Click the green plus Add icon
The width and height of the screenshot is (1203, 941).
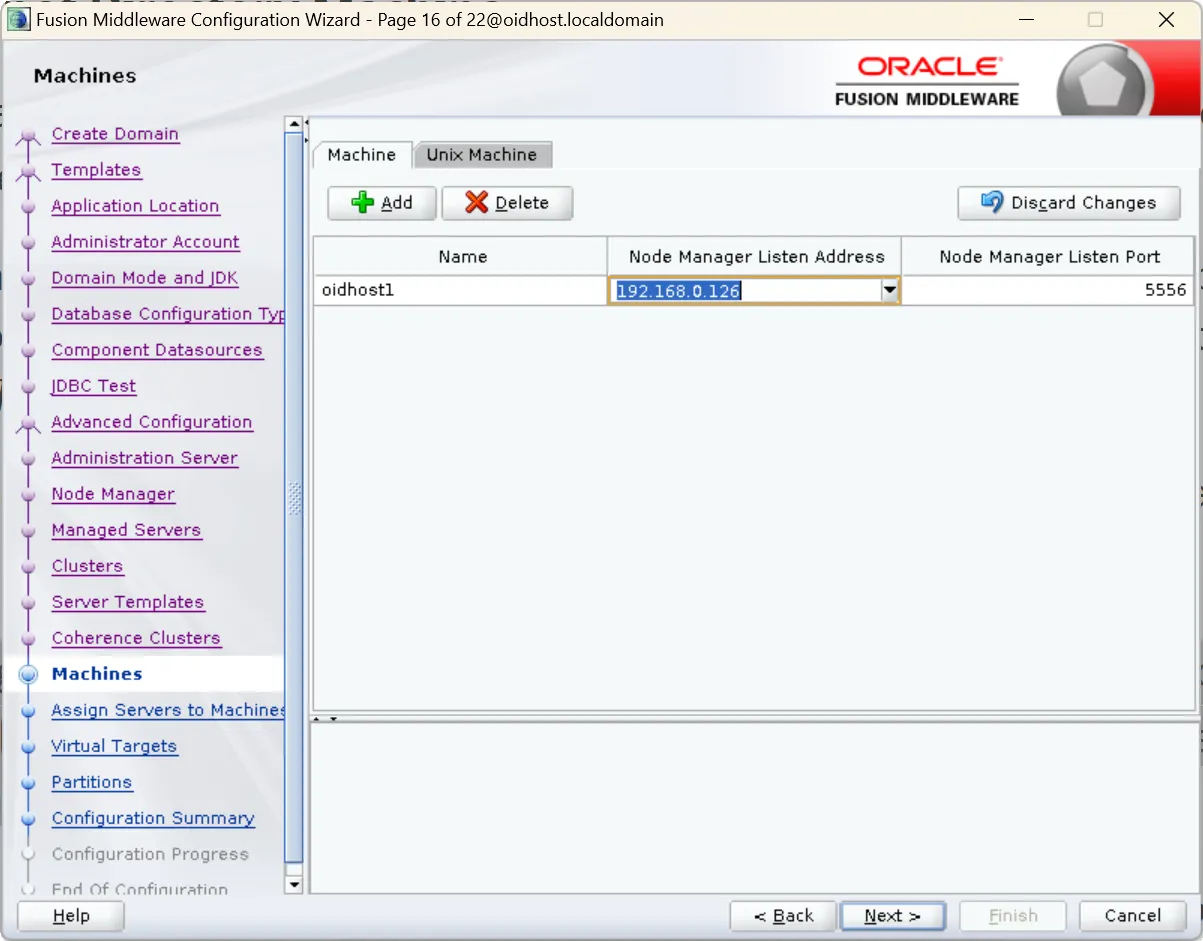pyautogui.click(x=362, y=203)
